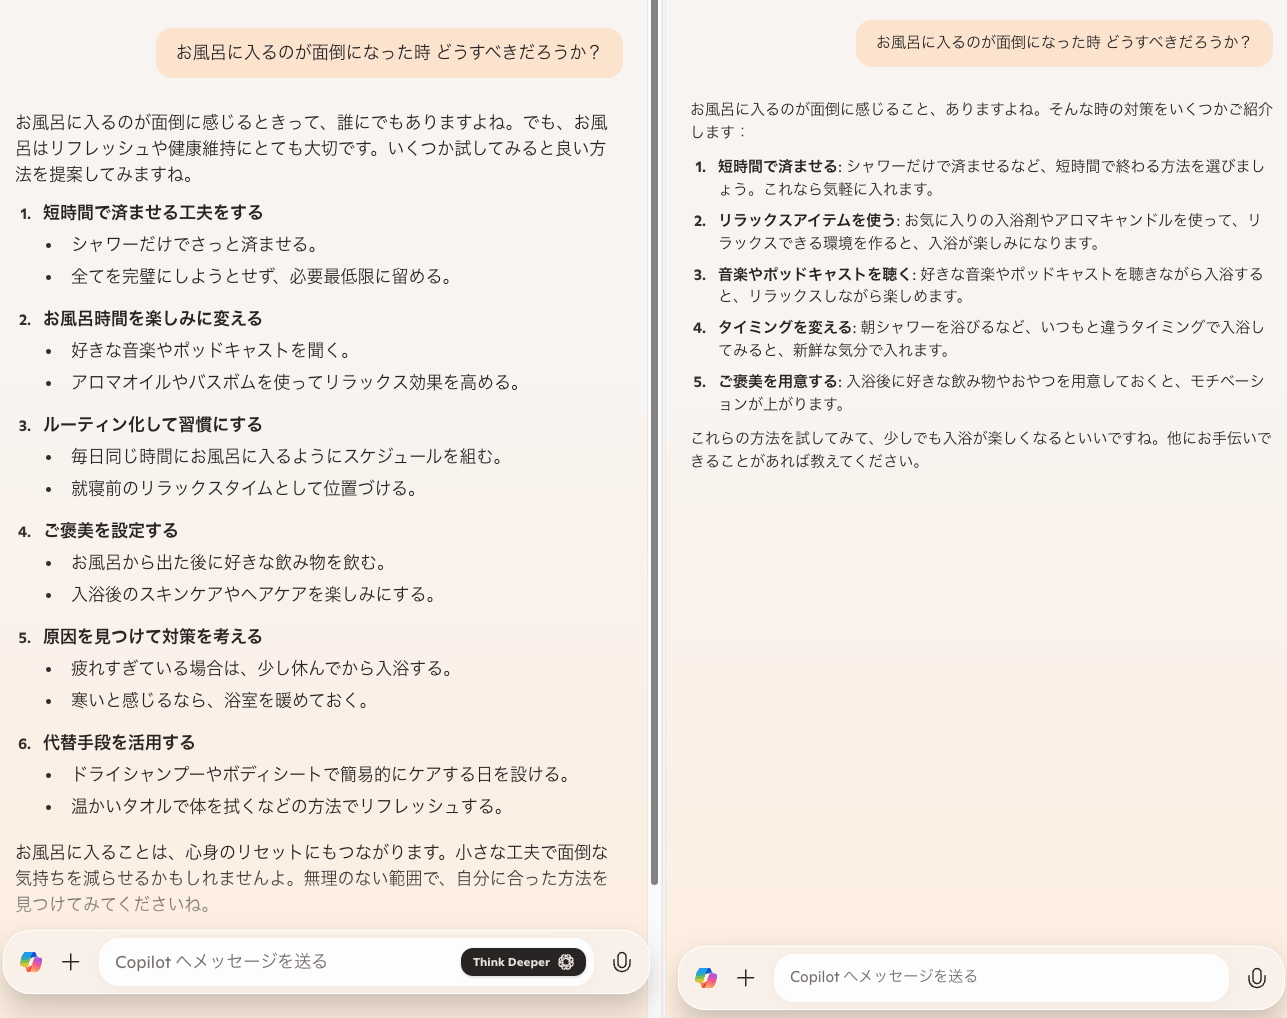Click bullet '就寝前のリラックスタイムとして位置づける。'
This screenshot has width=1287, height=1018.
tap(244, 488)
